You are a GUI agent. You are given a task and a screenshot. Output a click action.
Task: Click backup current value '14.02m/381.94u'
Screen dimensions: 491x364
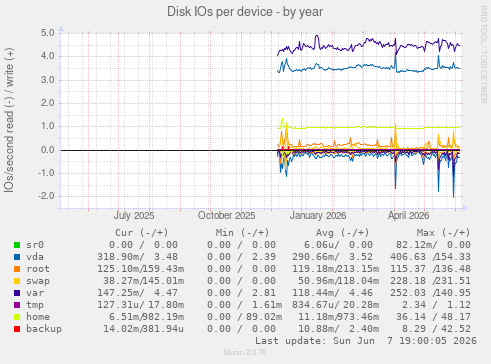point(143,329)
